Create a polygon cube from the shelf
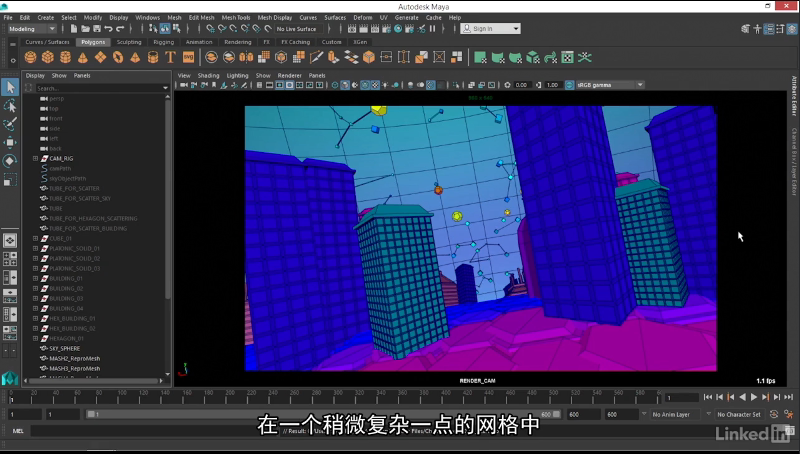Viewport: 800px width, 454px height. (48, 57)
